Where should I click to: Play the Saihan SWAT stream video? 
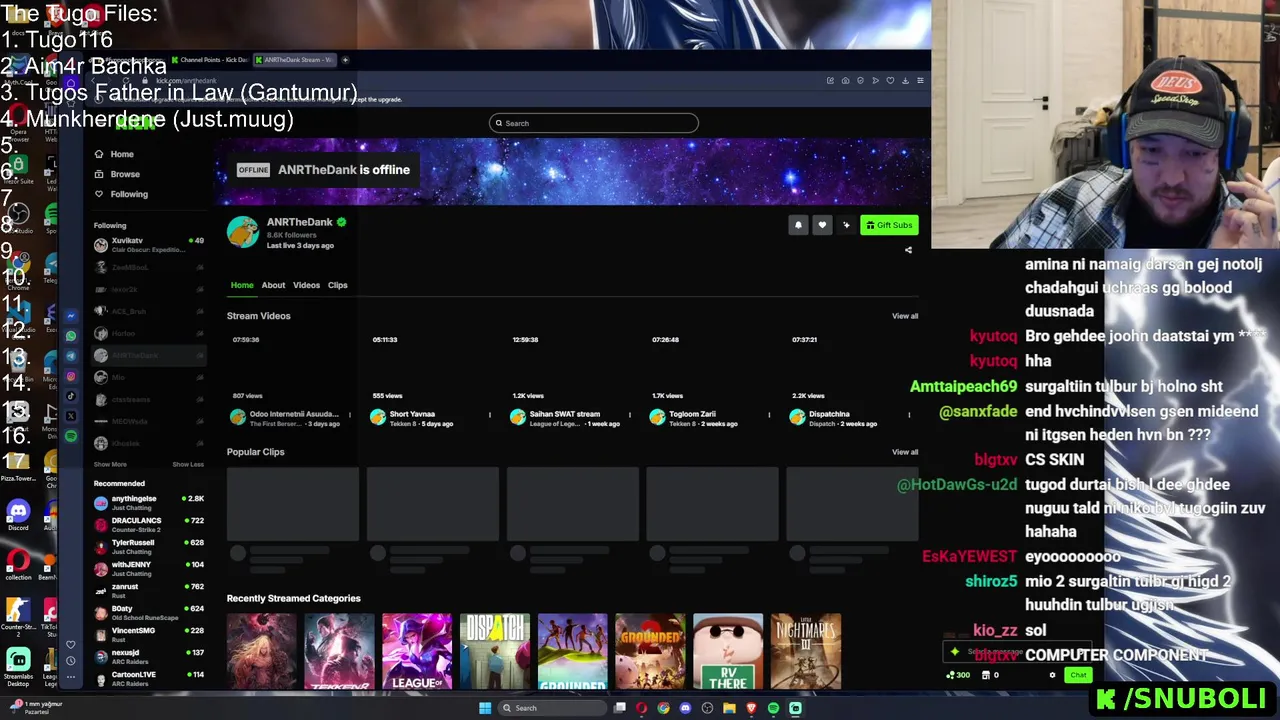[x=572, y=366]
